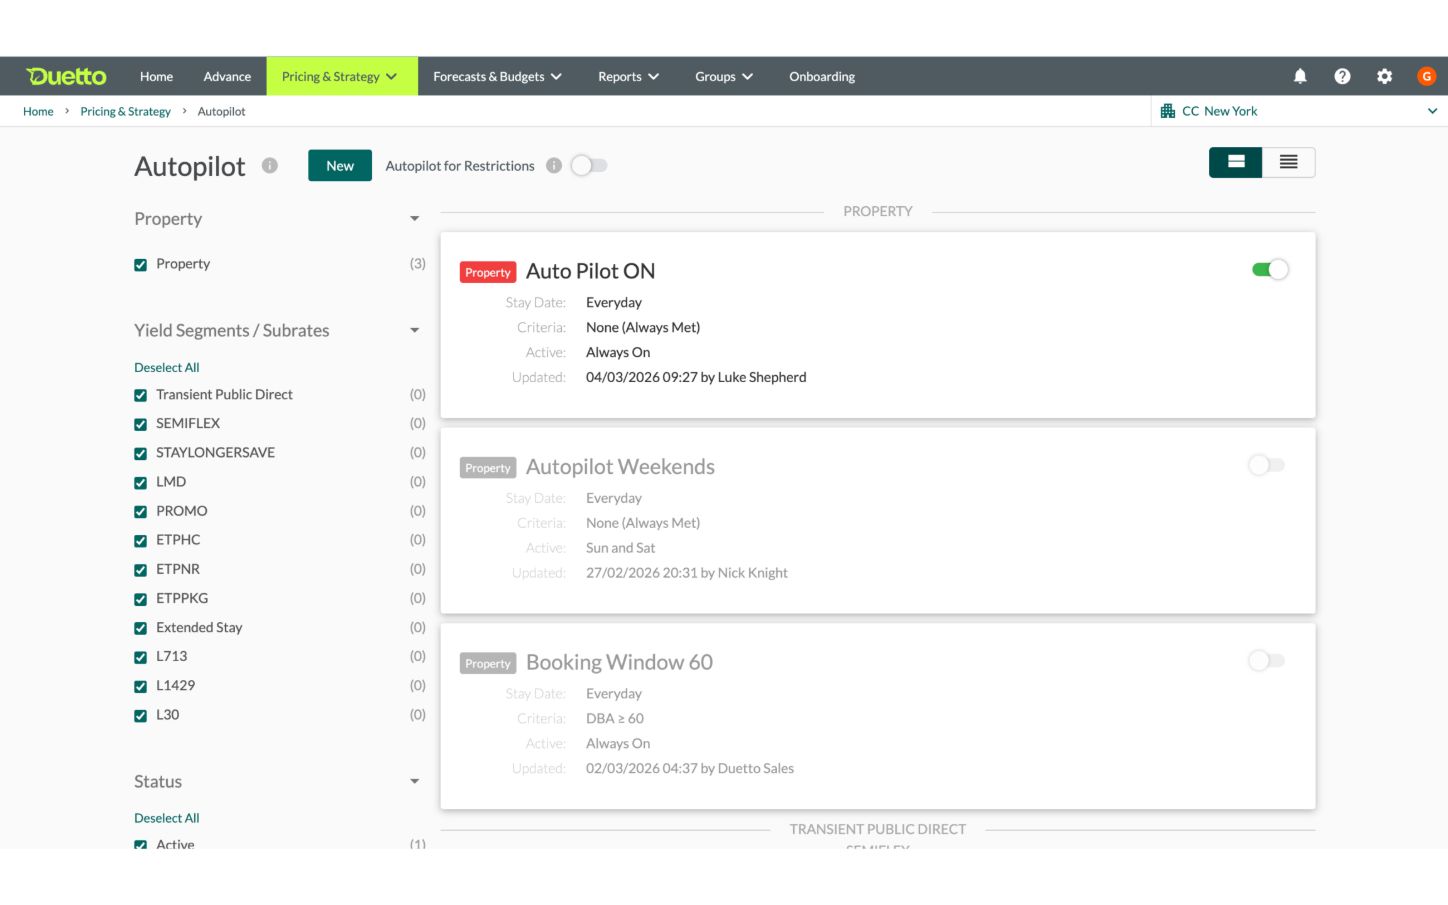Enable the Autopilot Weekends rule switch

(1266, 465)
